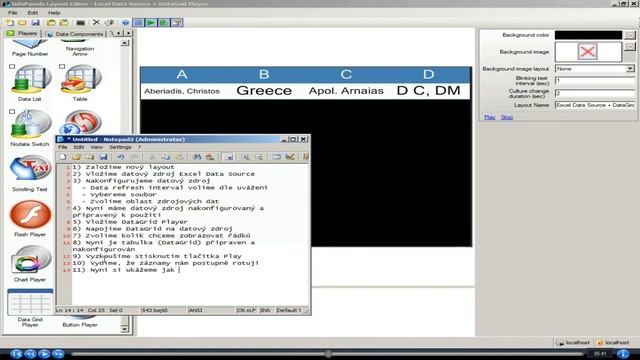Click the delete X icon in main toolbar
Screen dimensions: 640x360
pos(96,22)
